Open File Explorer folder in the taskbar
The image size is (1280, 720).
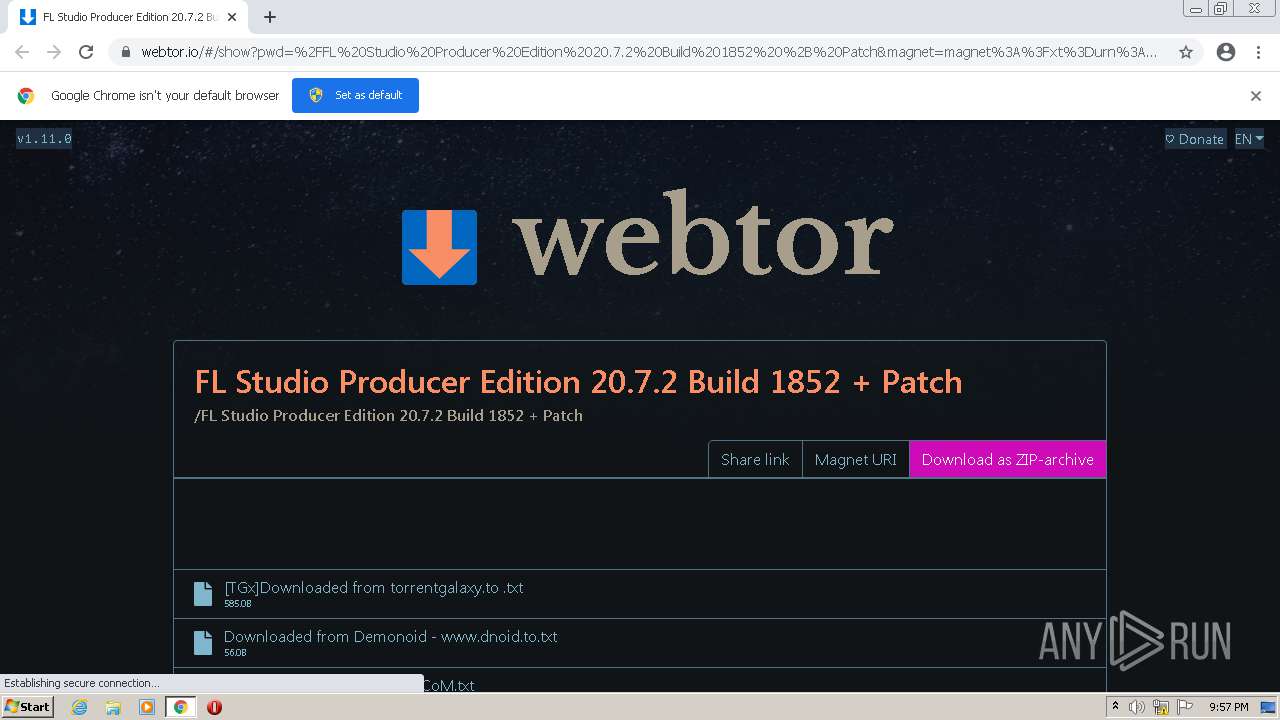pyautogui.click(x=113, y=707)
